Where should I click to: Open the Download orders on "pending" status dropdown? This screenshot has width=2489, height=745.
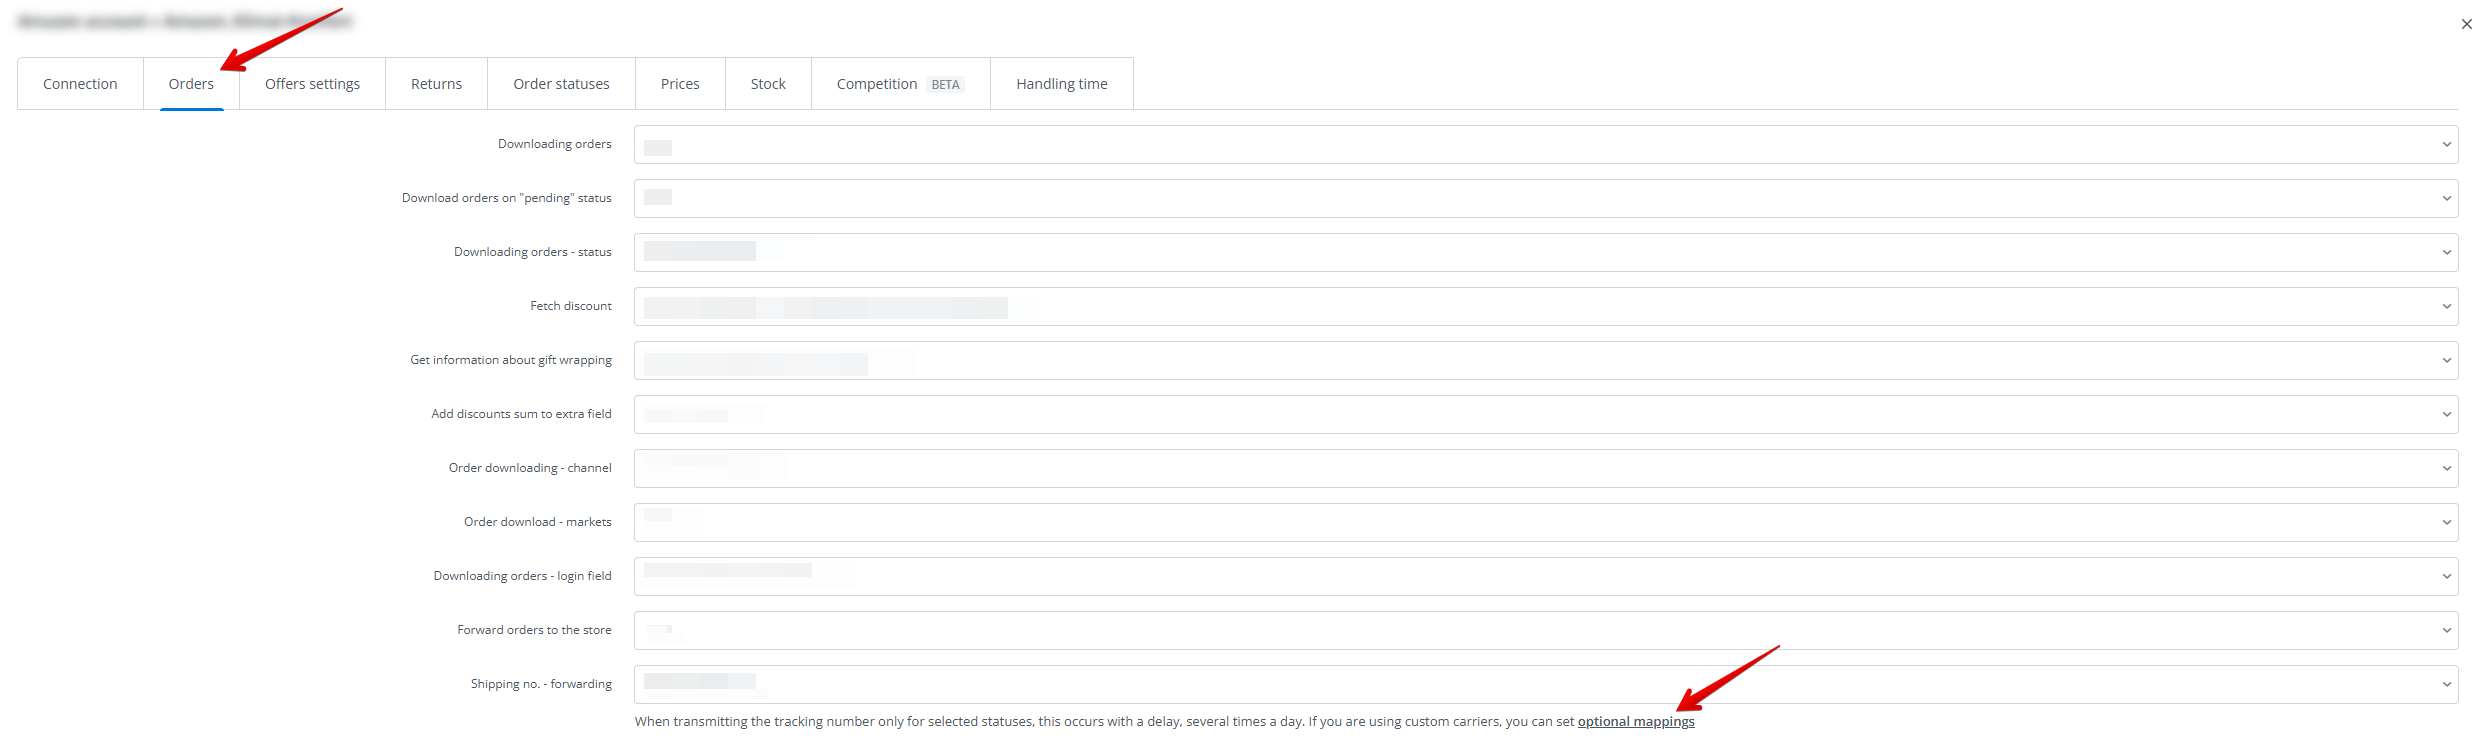1545,199
